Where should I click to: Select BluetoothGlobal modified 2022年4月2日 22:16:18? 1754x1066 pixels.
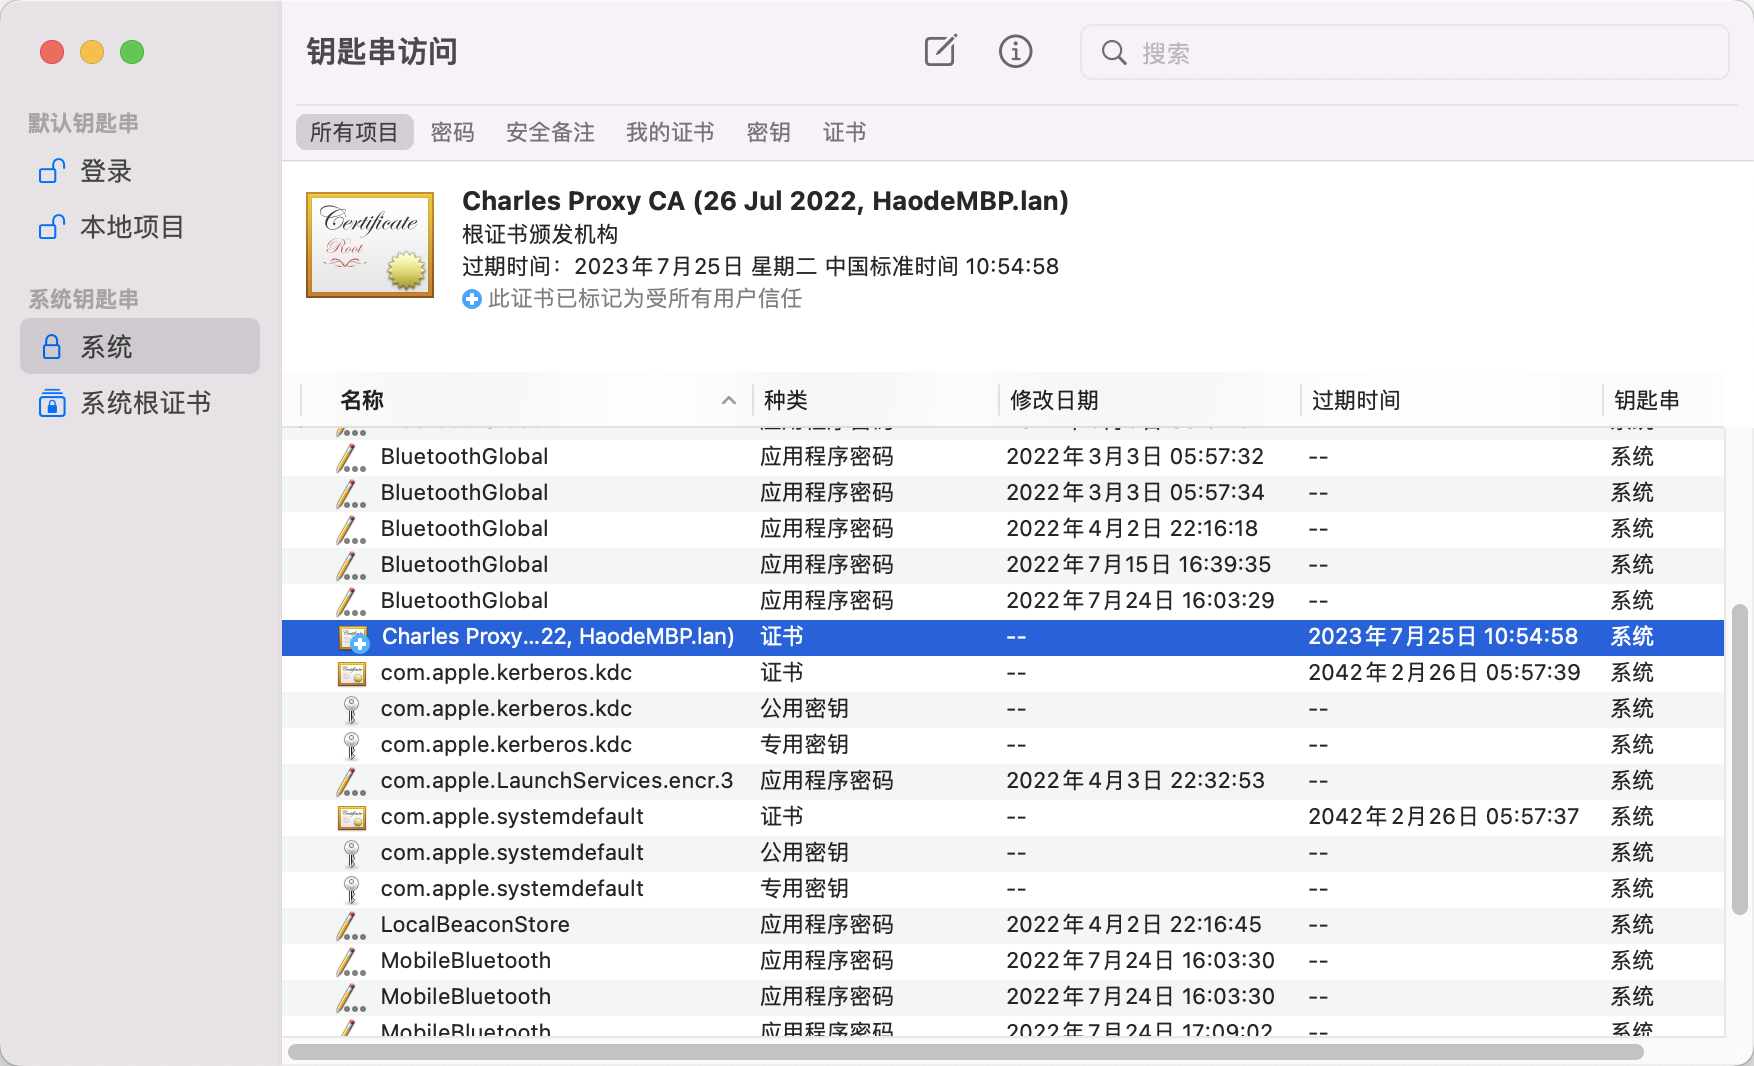click(1003, 529)
